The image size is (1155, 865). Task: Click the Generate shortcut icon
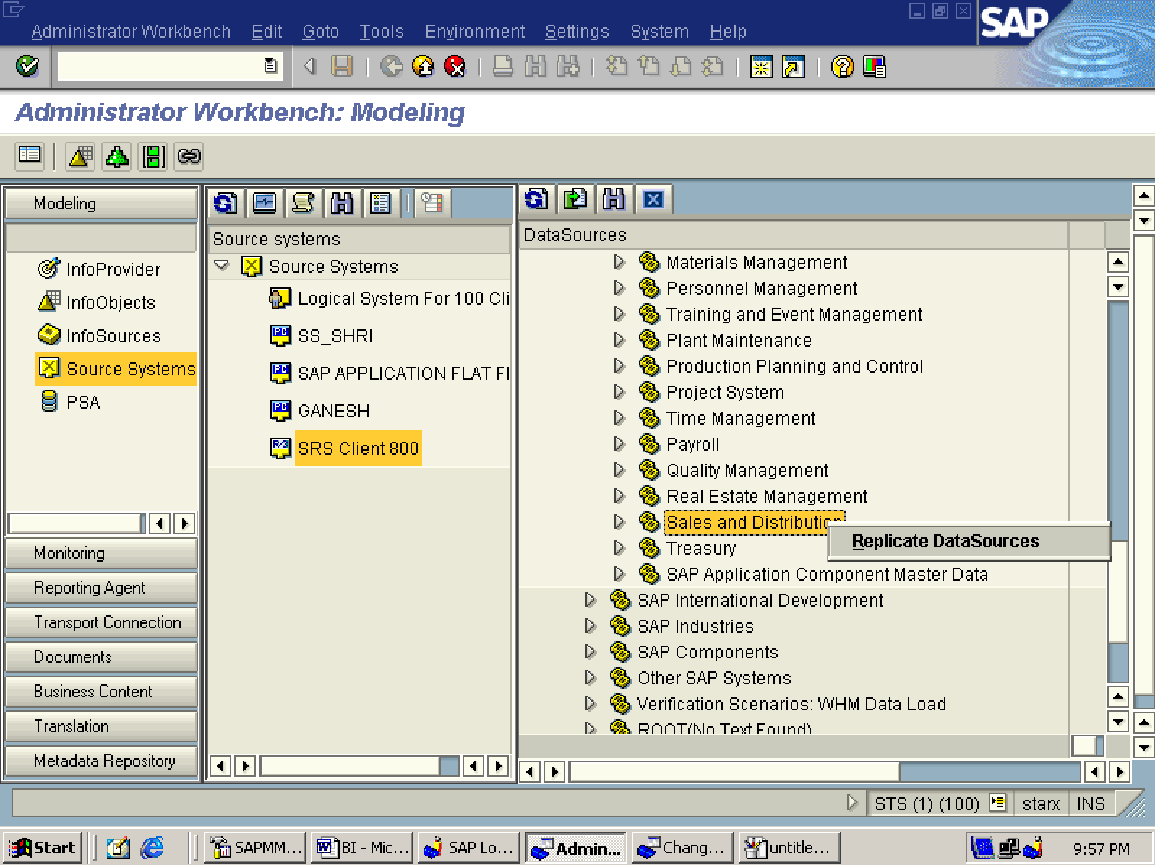[x=793, y=67]
